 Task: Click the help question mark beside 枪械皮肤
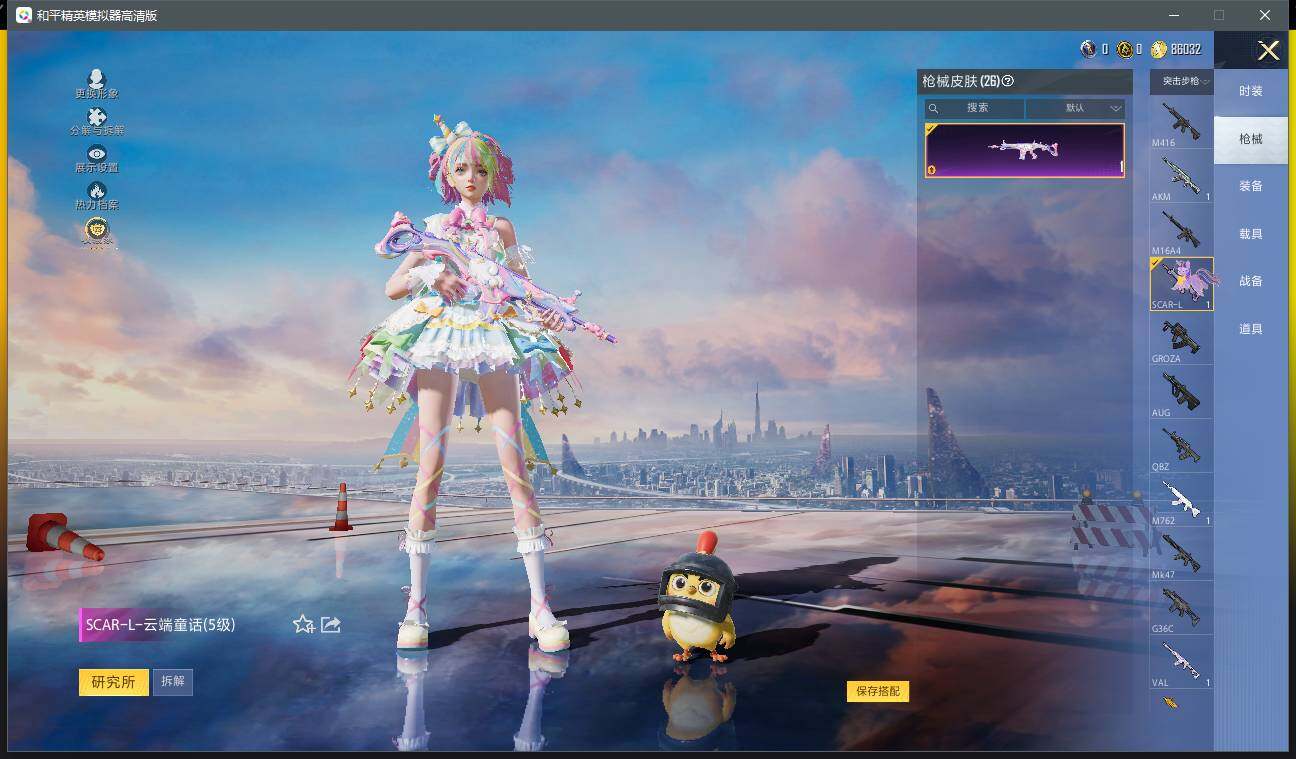1008,81
